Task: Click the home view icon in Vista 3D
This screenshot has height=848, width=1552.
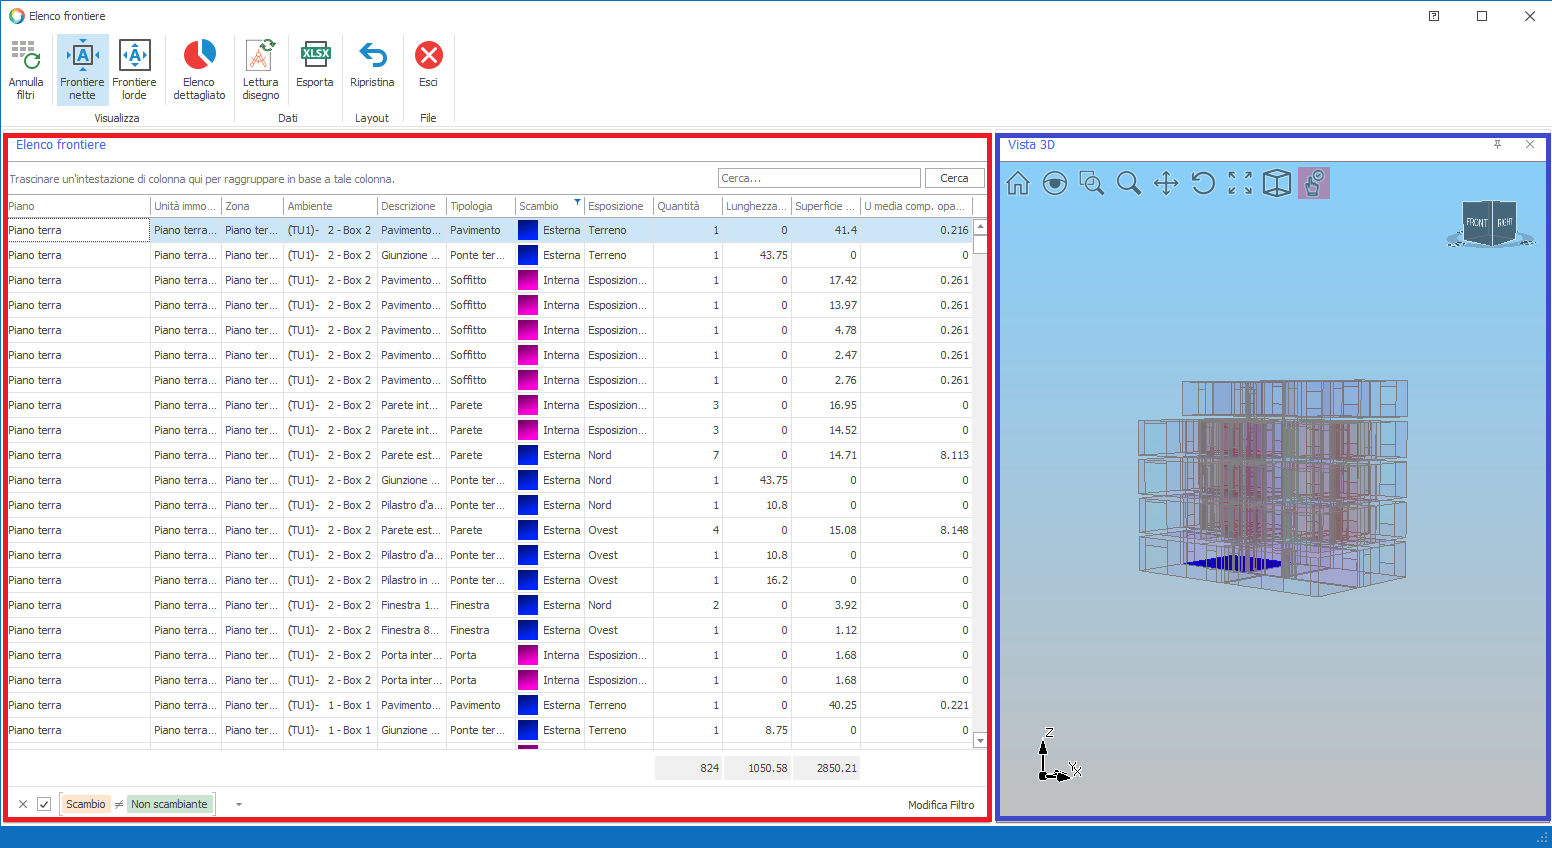Action: click(1018, 183)
